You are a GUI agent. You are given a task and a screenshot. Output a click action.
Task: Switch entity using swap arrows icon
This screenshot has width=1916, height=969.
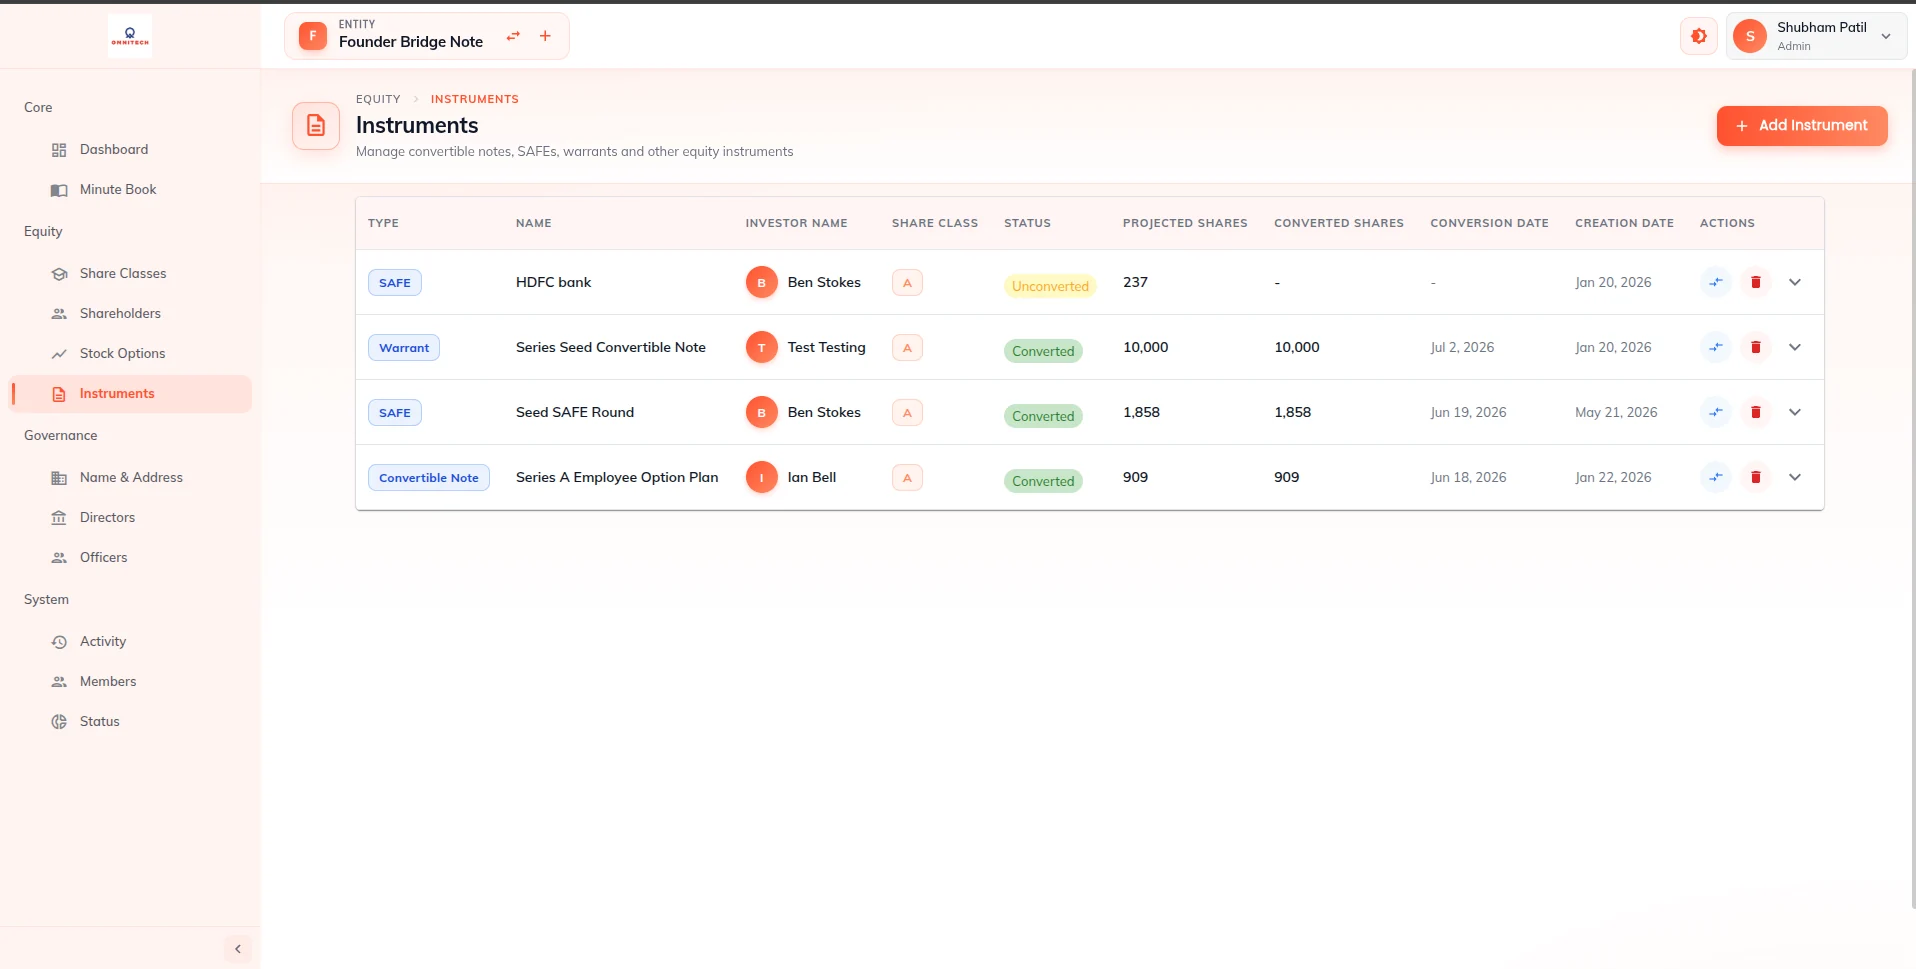pos(513,36)
